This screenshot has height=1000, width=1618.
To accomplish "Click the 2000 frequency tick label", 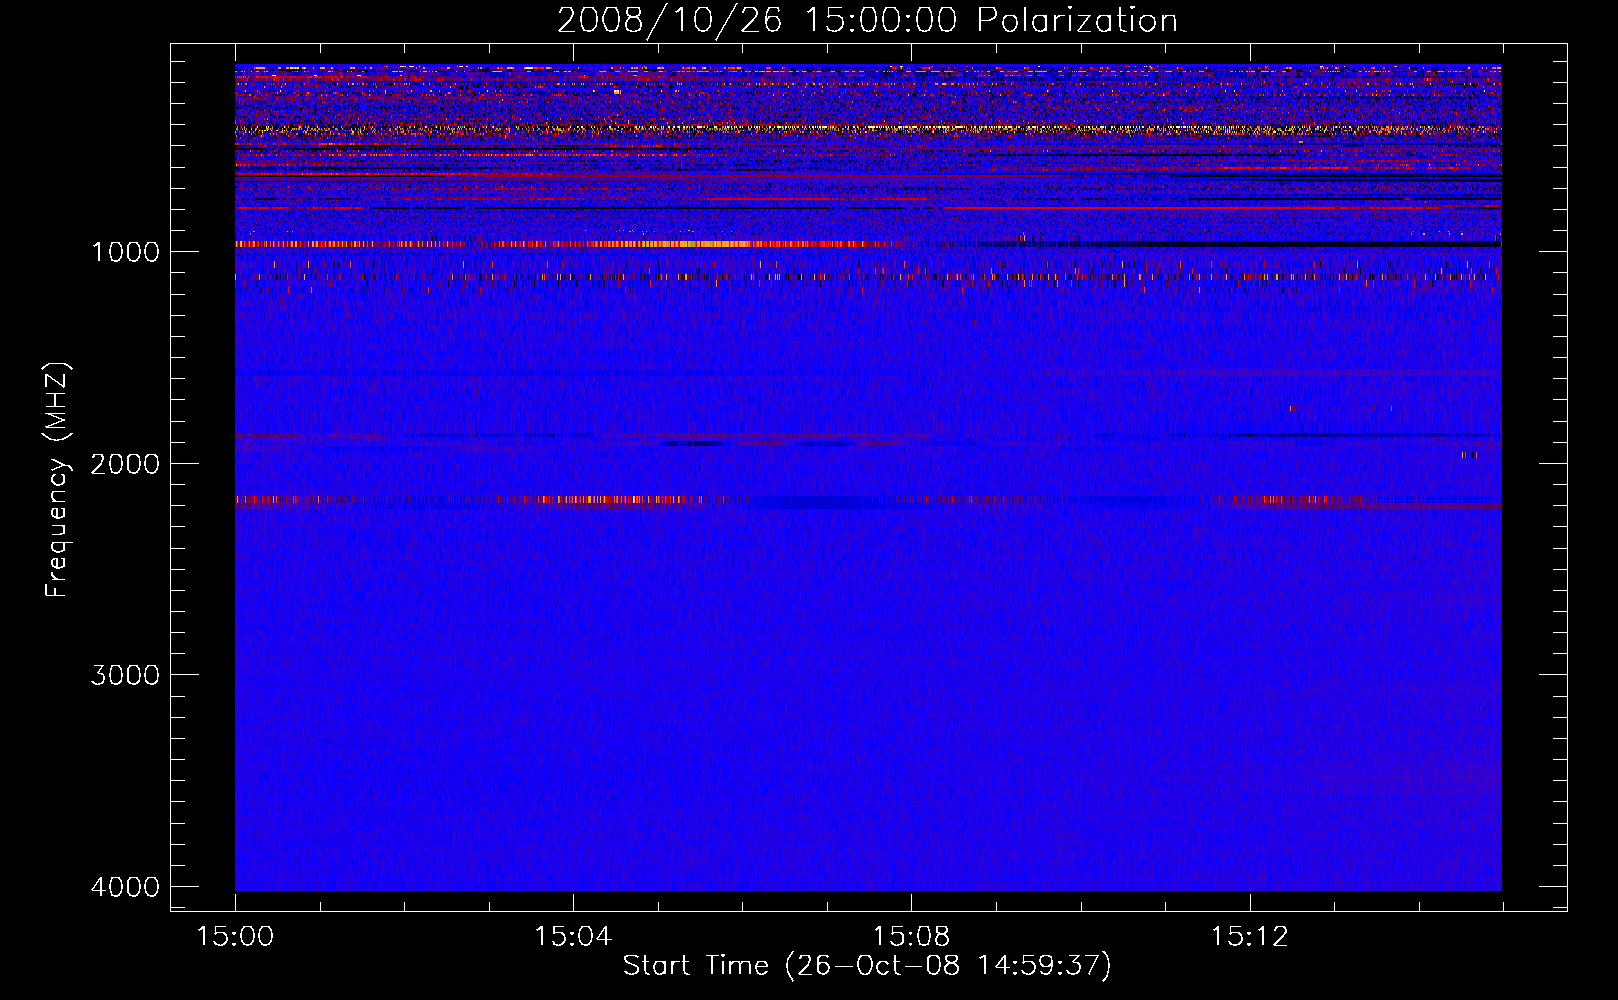I will coord(125,463).
